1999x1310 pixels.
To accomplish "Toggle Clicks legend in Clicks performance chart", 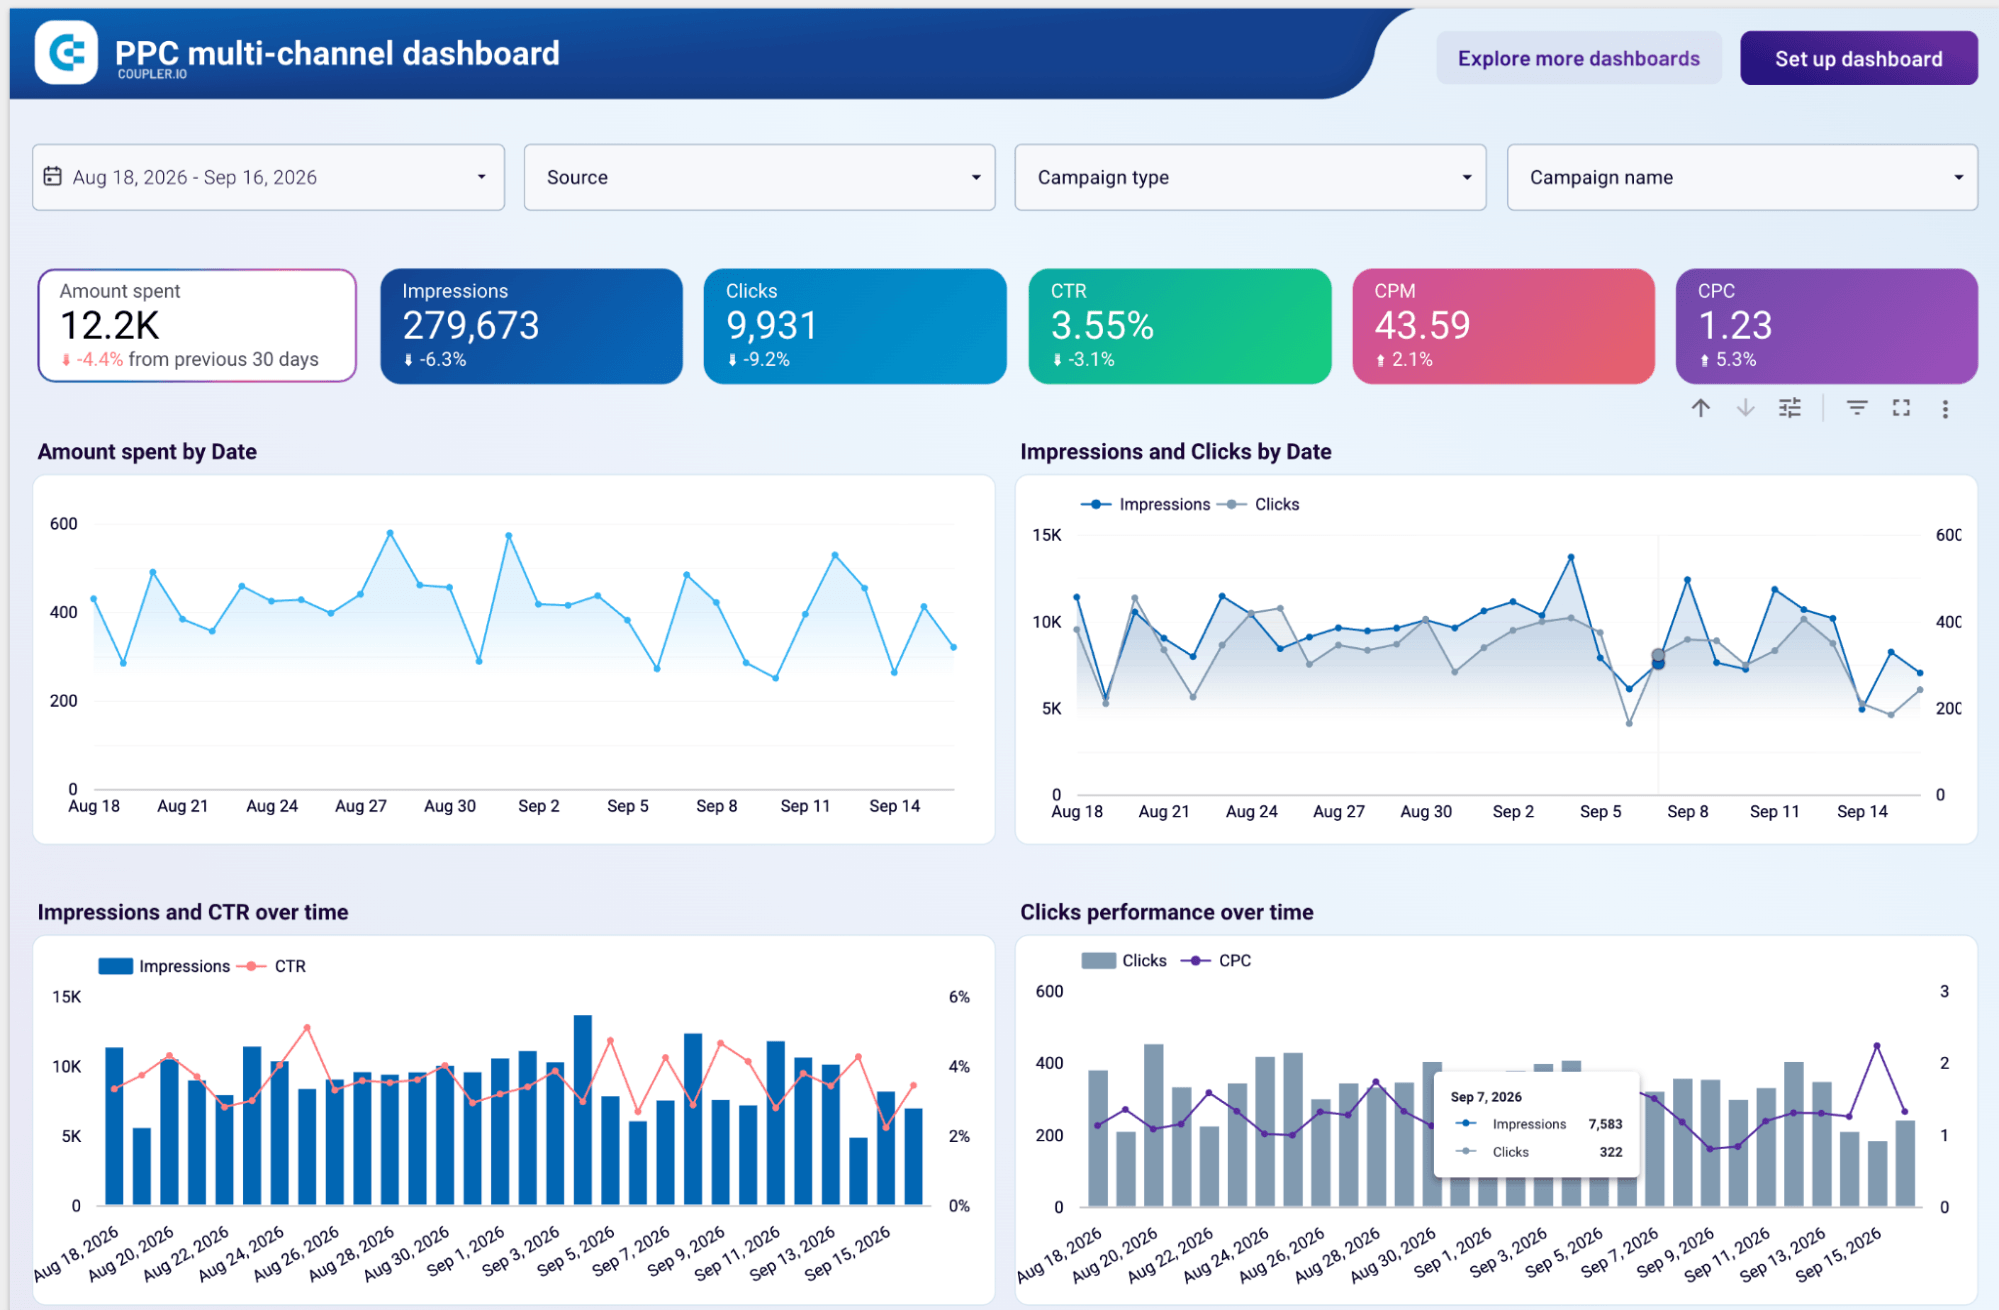I will pyautogui.click(x=1125, y=960).
